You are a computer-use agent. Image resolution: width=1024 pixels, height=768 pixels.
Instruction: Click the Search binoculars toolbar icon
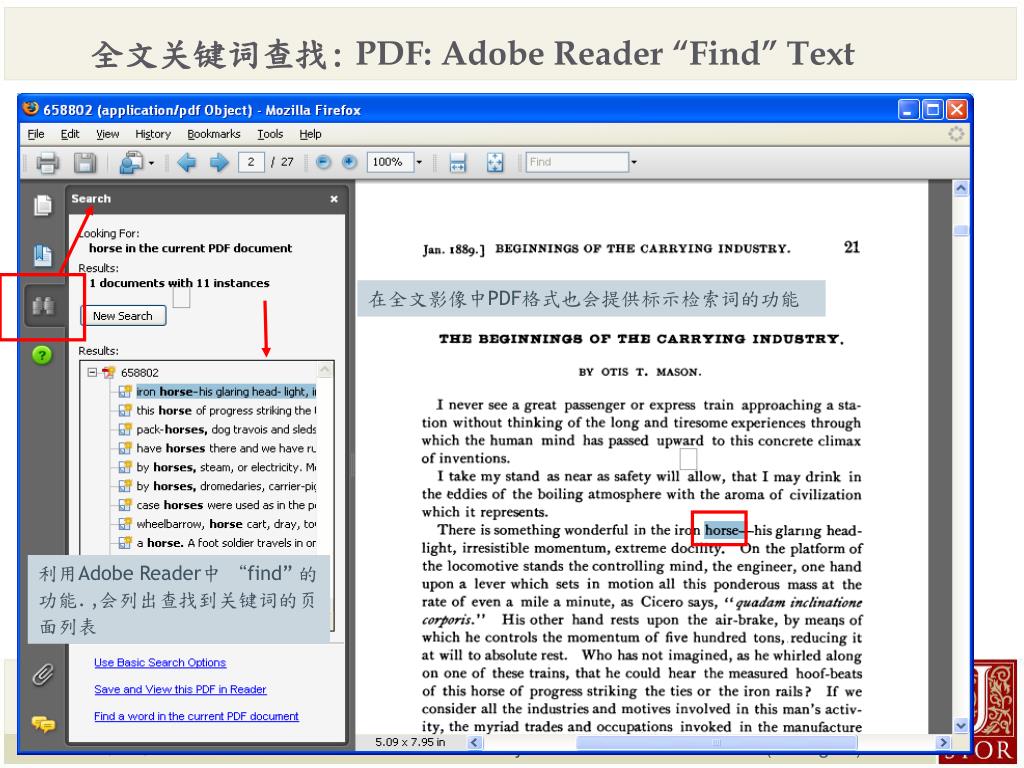click(131, 163)
